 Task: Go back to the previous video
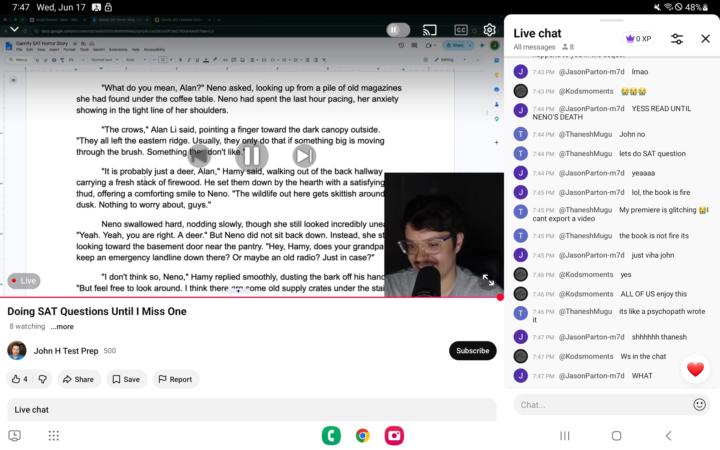199,156
